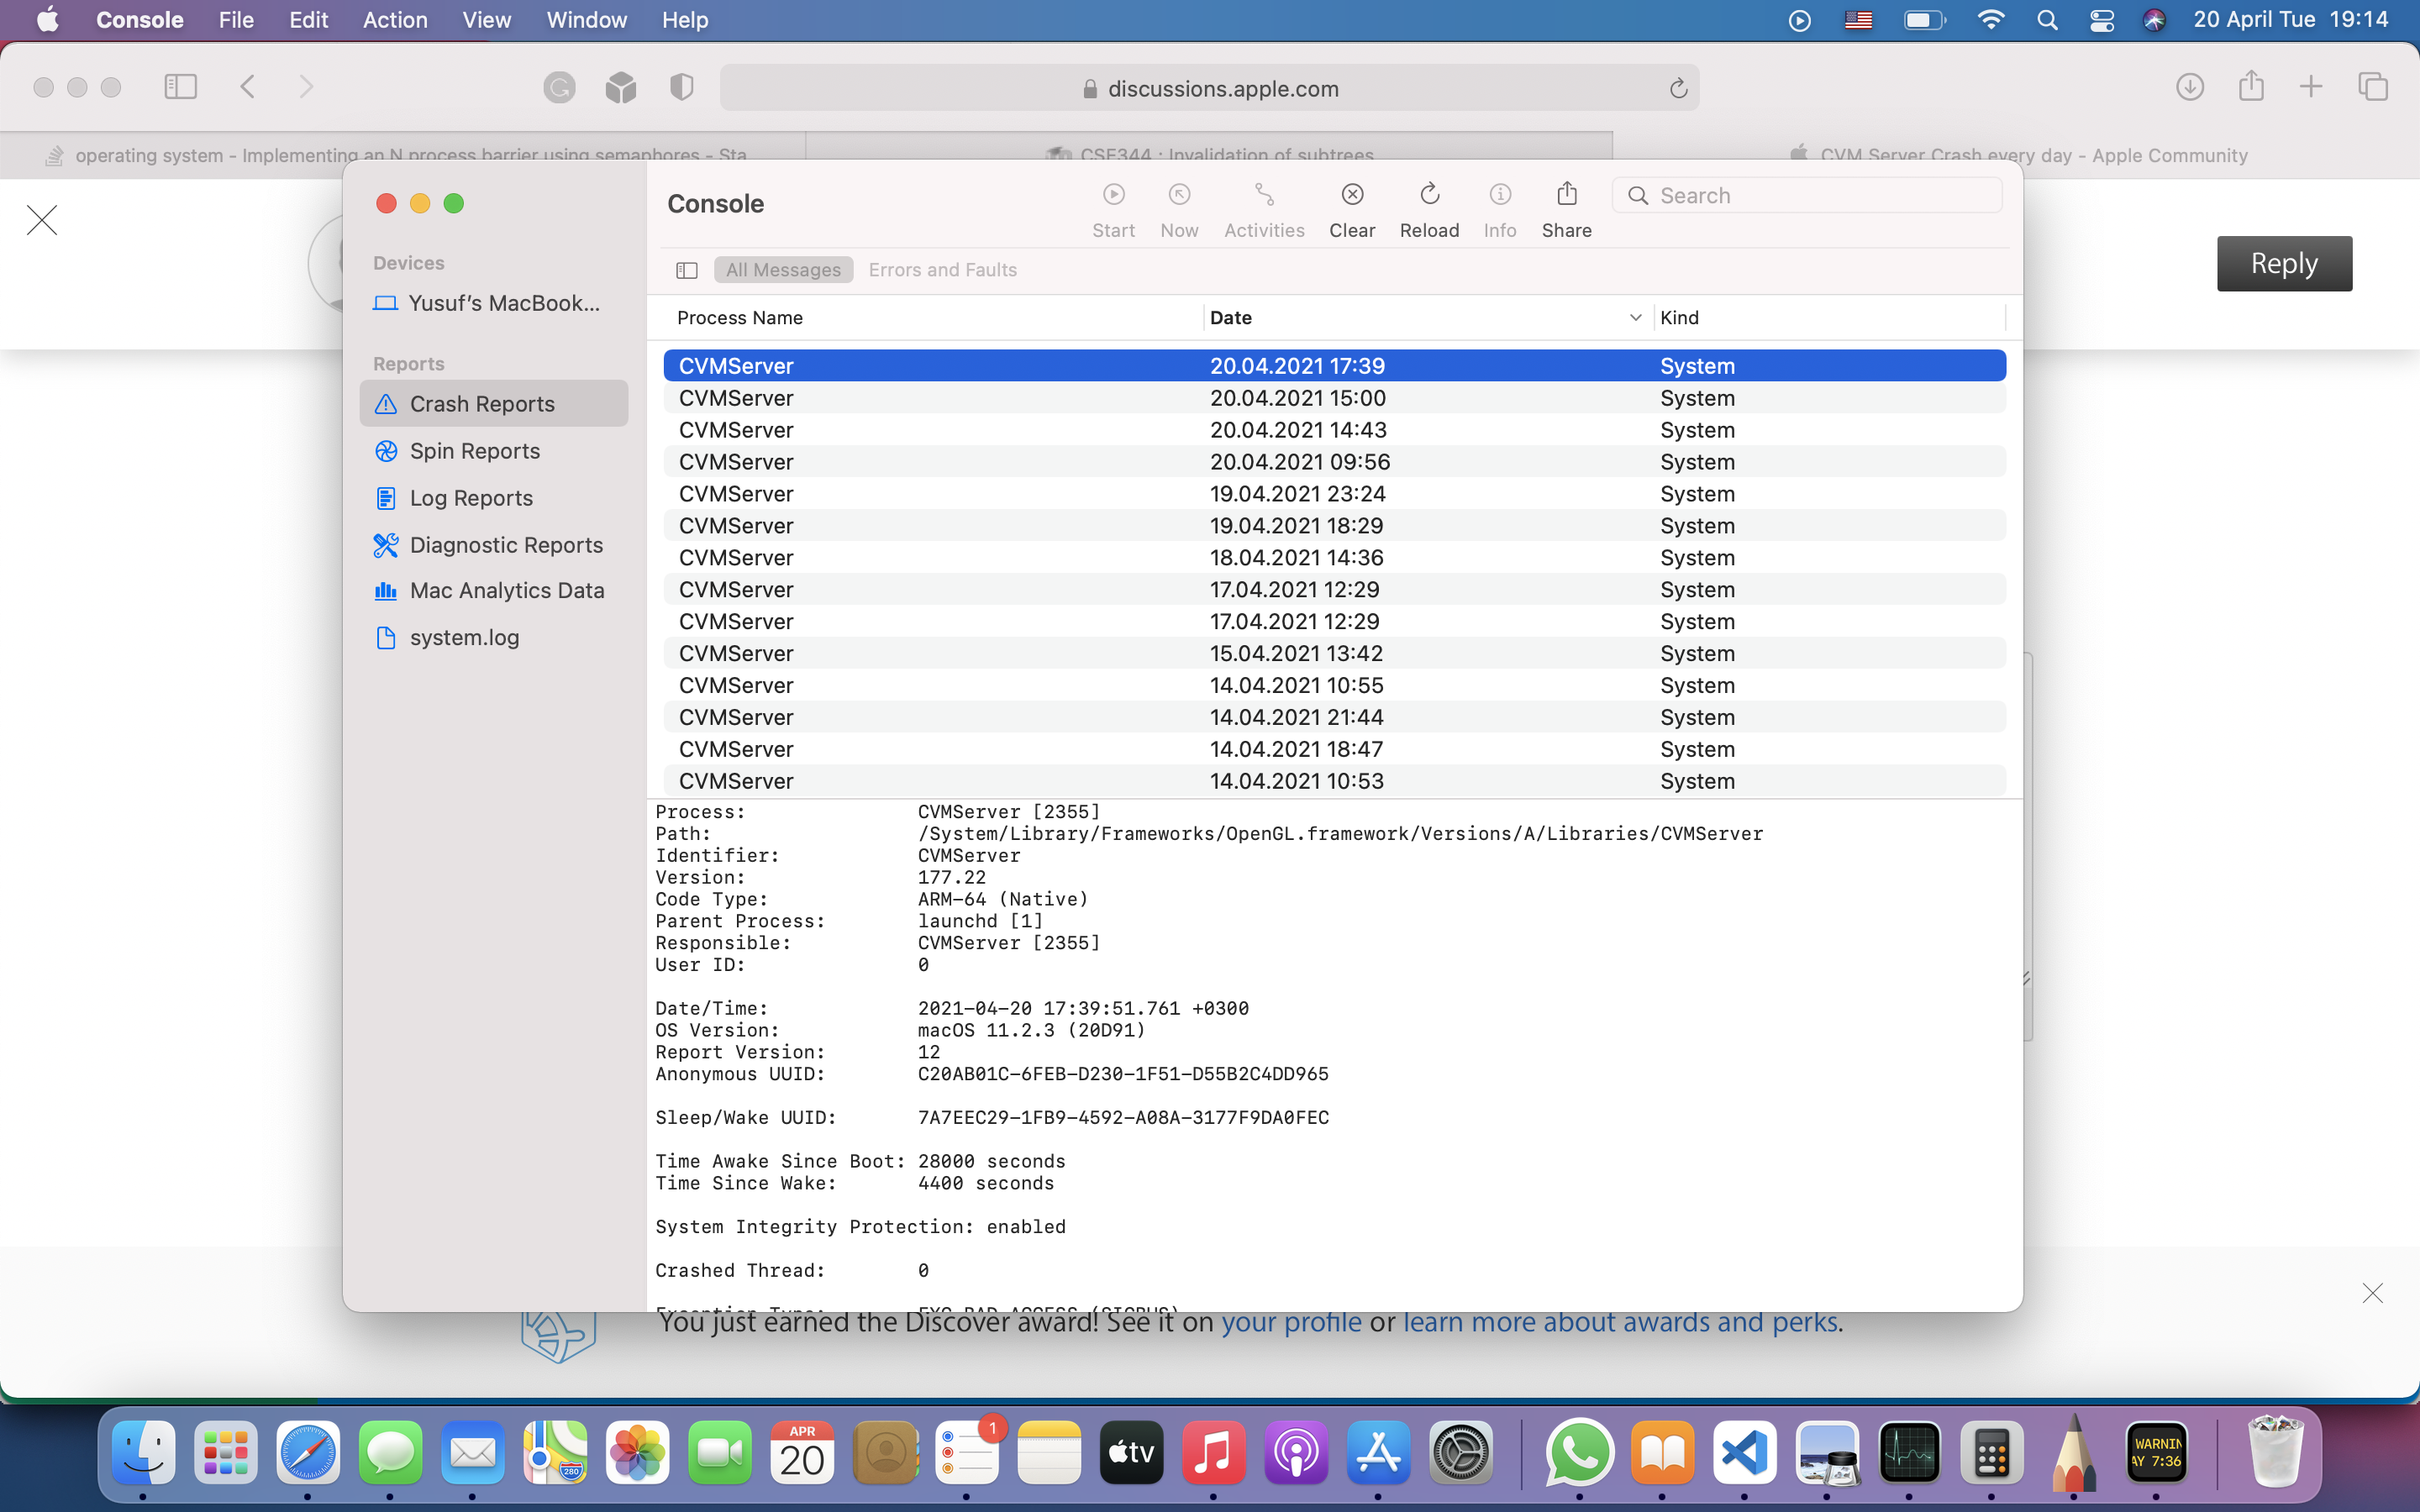This screenshot has width=2420, height=1512.
Task: Open the Action menu
Action: point(394,20)
